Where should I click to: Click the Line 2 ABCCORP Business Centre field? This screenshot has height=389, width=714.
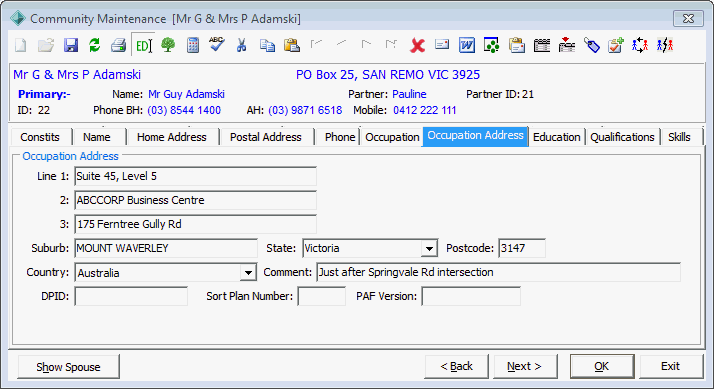pyautogui.click(x=195, y=200)
